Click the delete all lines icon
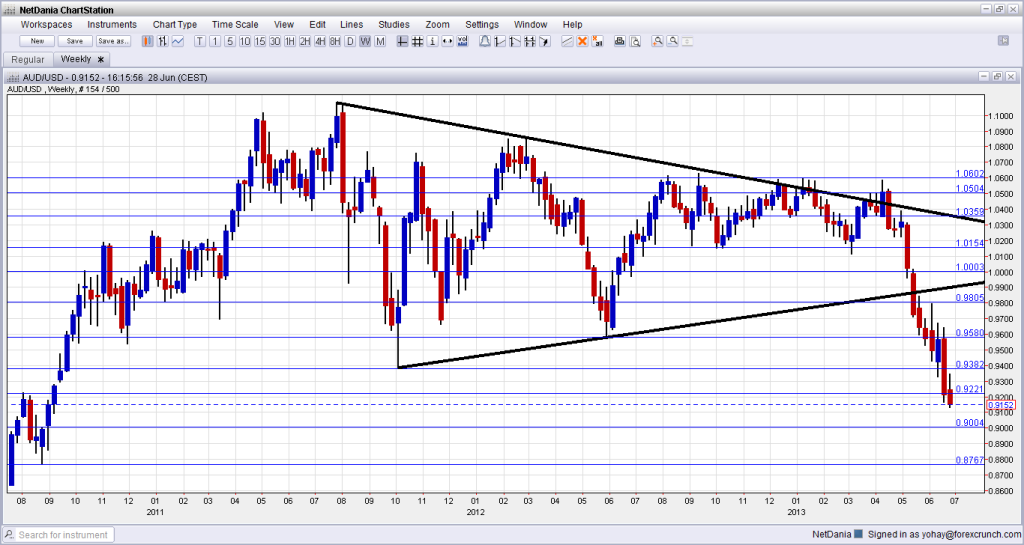1024x545 pixels. 597,41
